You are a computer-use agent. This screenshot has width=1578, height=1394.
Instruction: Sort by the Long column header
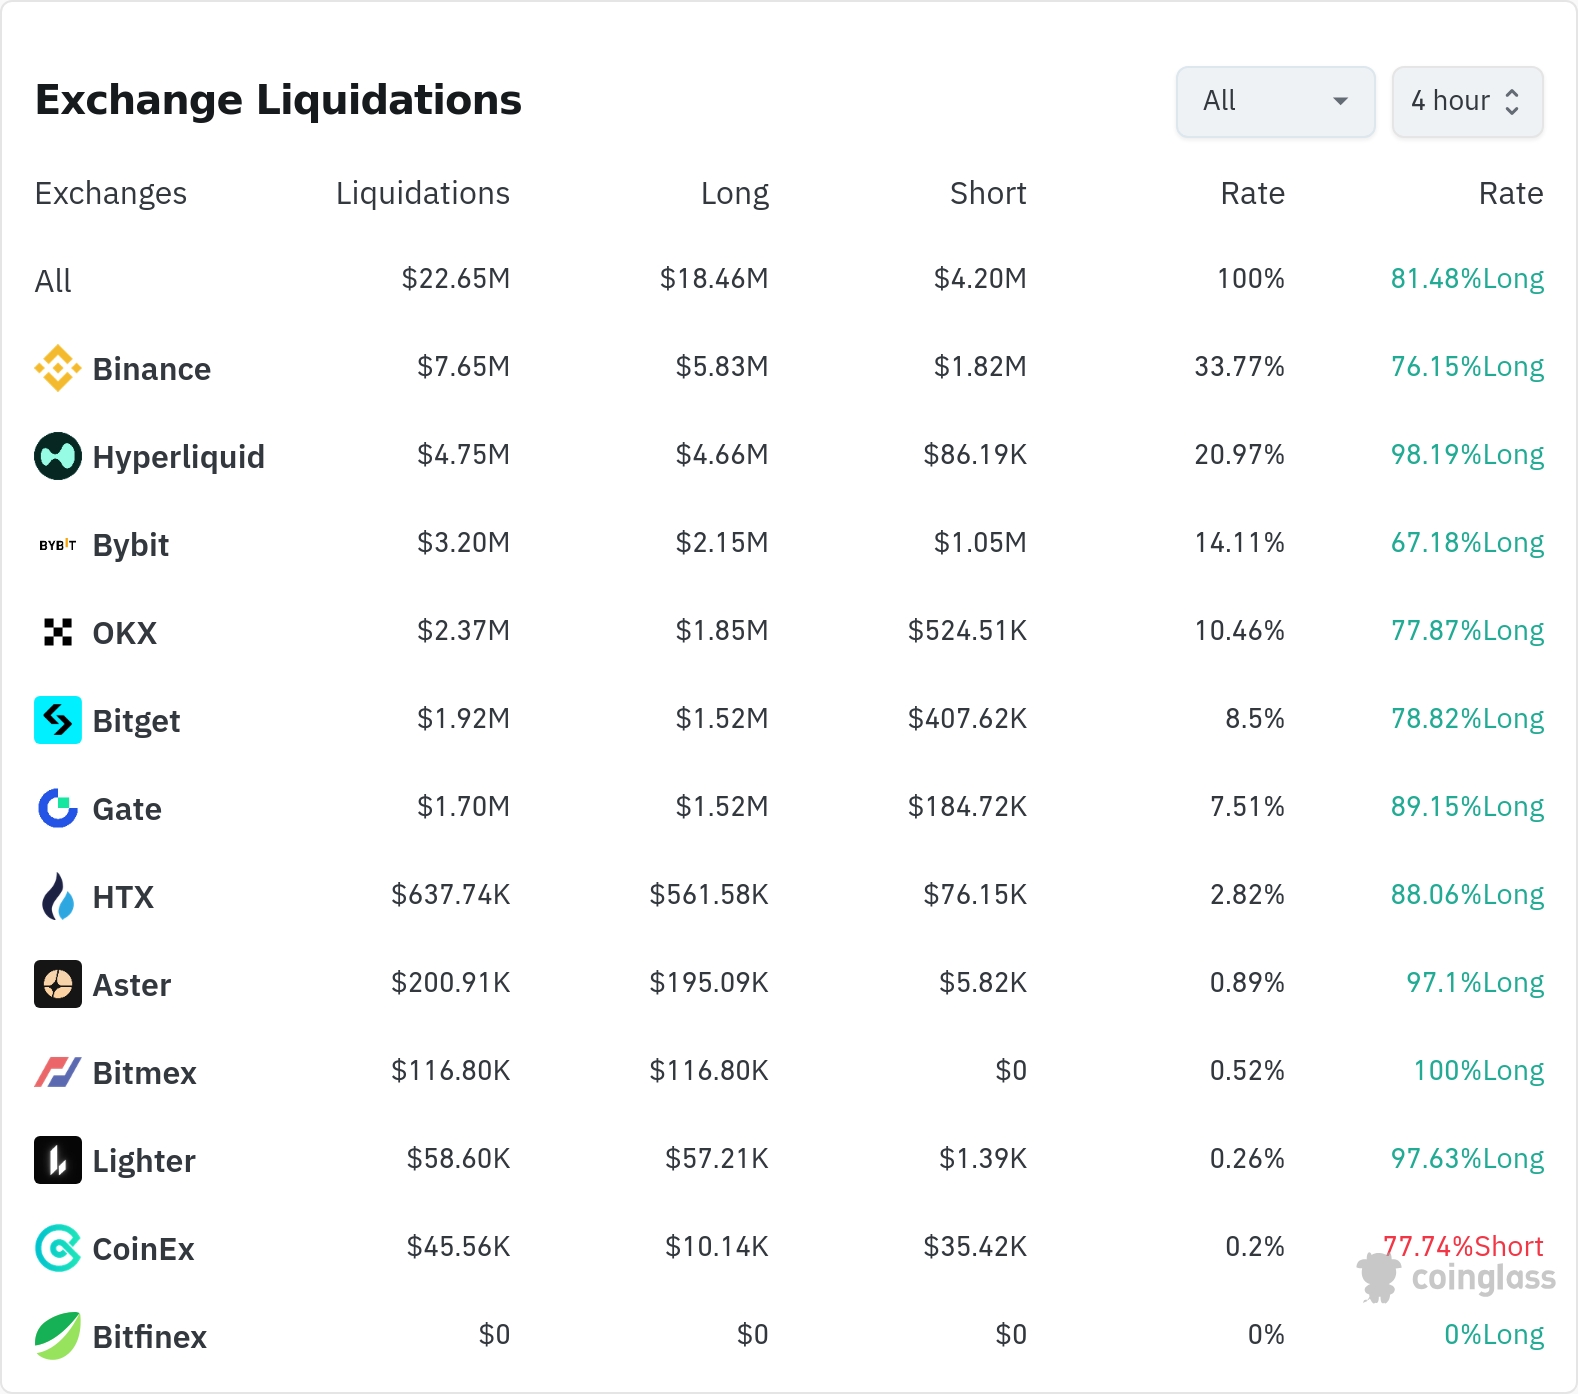point(734,193)
